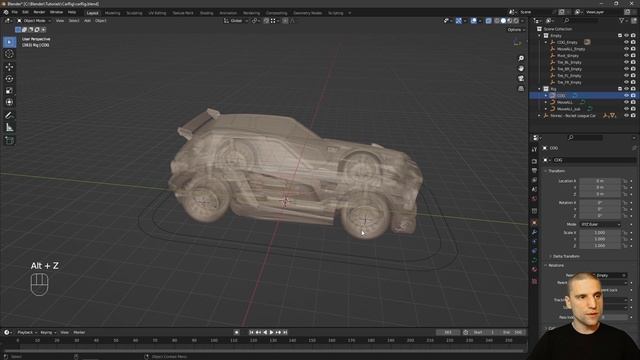Click the Options button in viewport
This screenshot has width=640, height=360.
point(516,30)
